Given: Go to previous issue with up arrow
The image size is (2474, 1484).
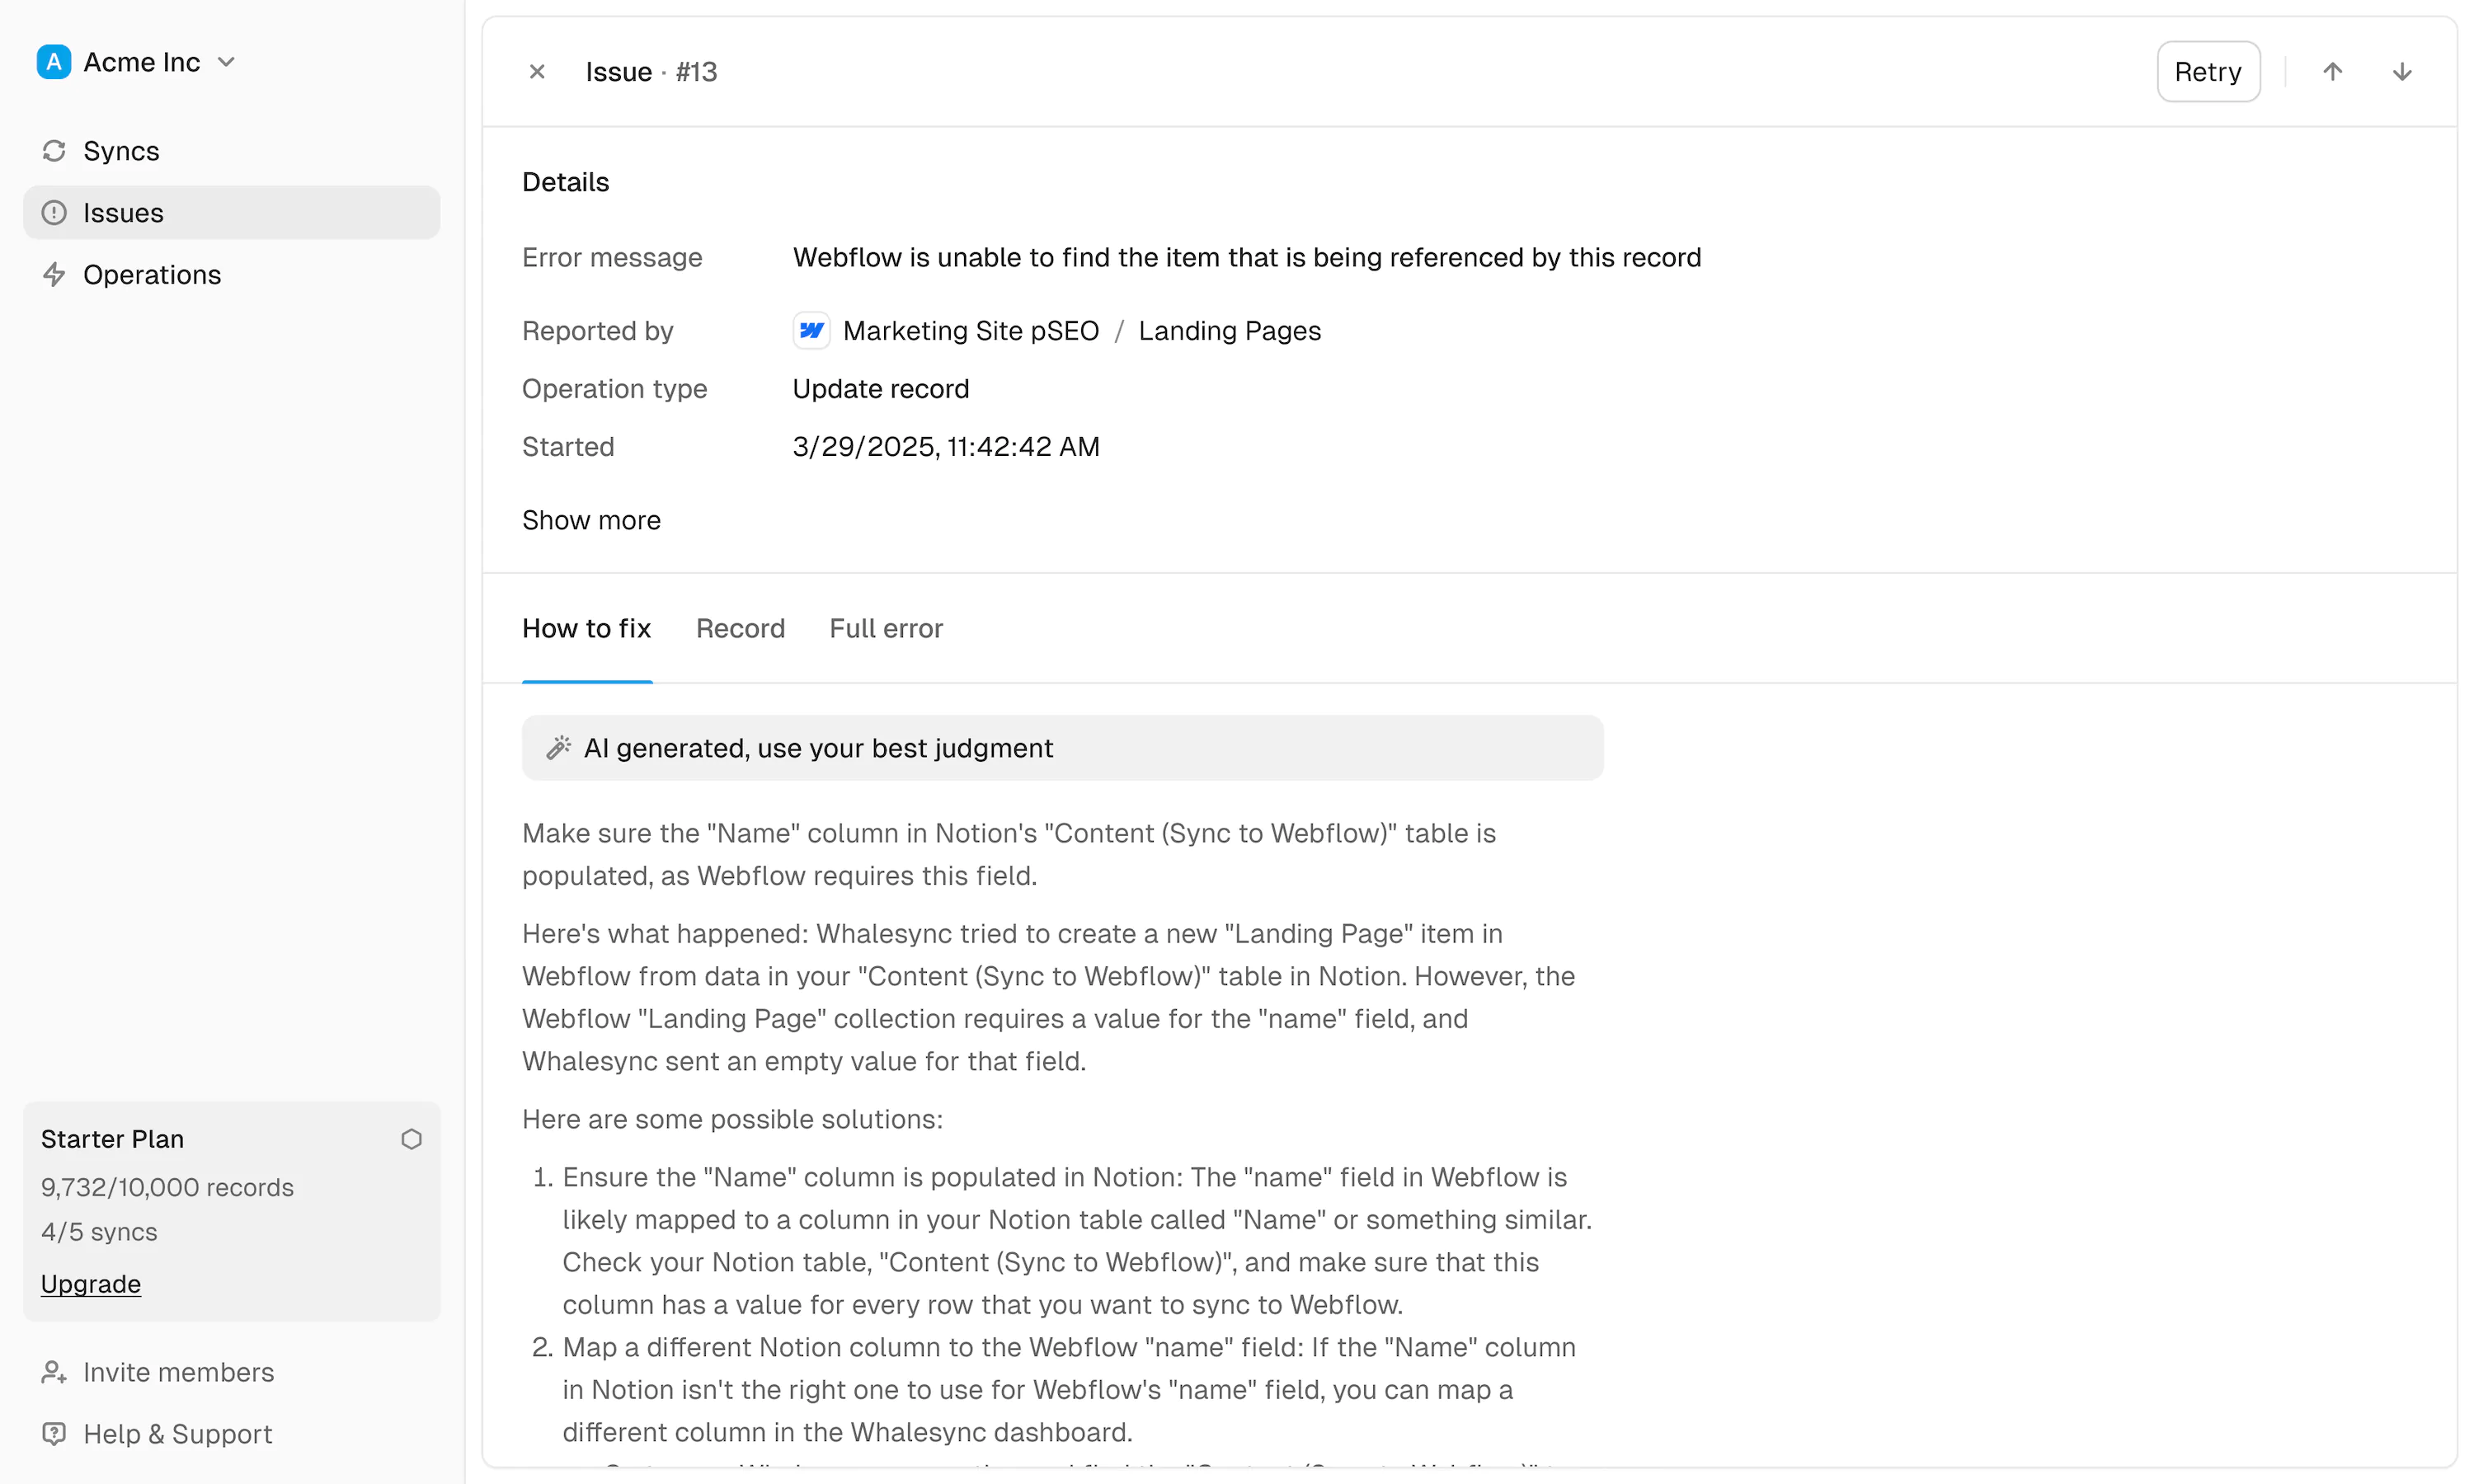Looking at the screenshot, I should click(x=2332, y=72).
